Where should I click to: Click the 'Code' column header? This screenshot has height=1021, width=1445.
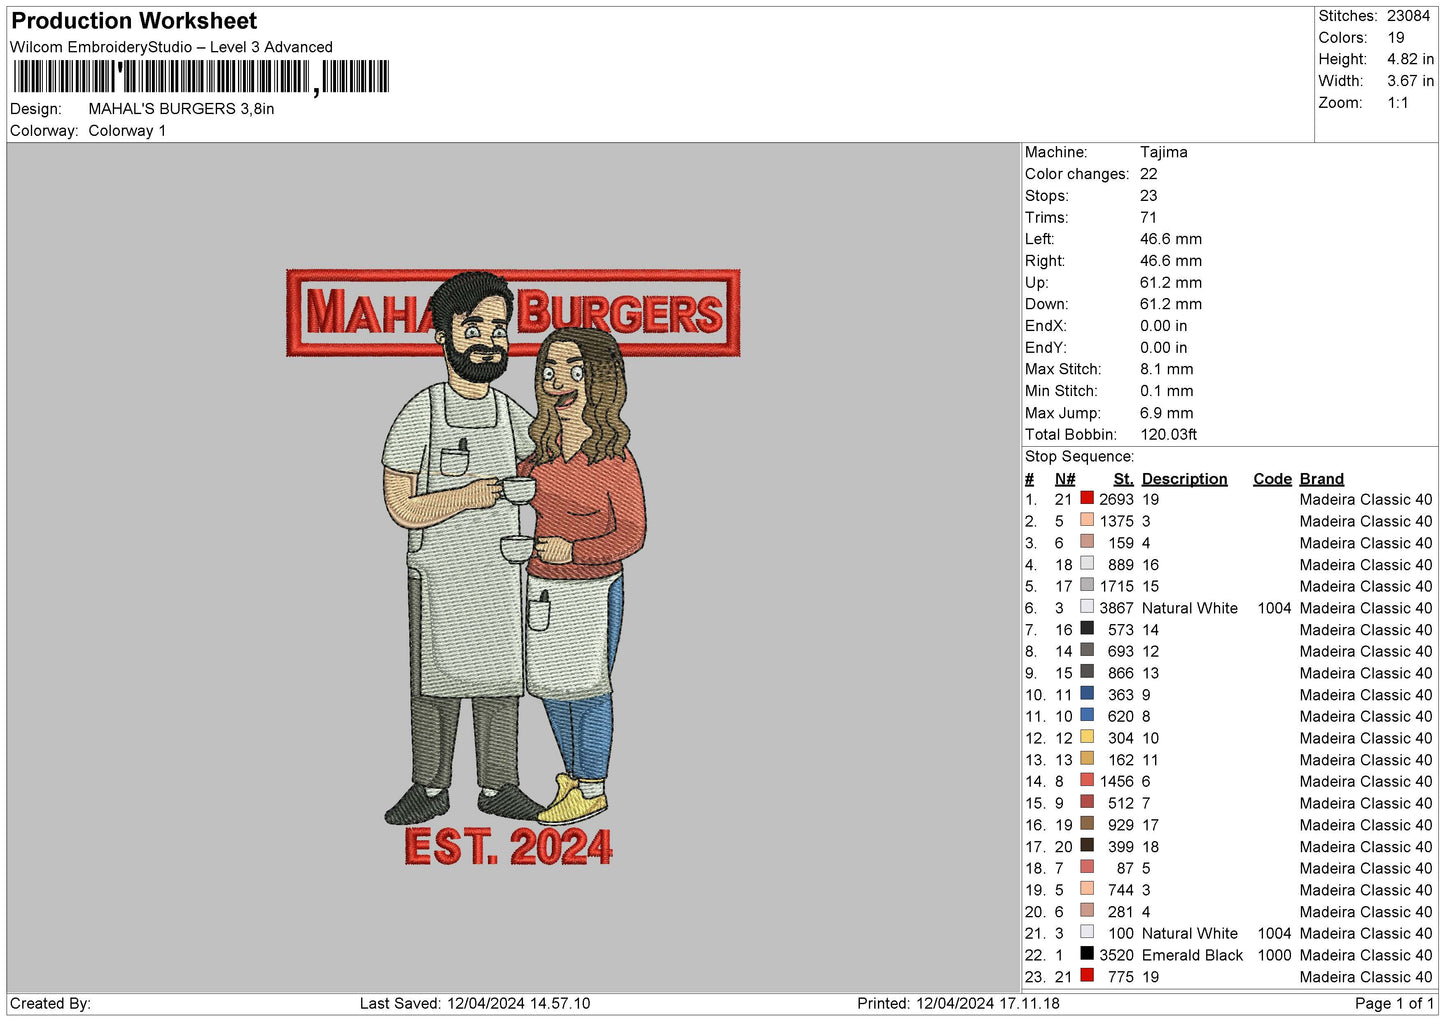1272,479
